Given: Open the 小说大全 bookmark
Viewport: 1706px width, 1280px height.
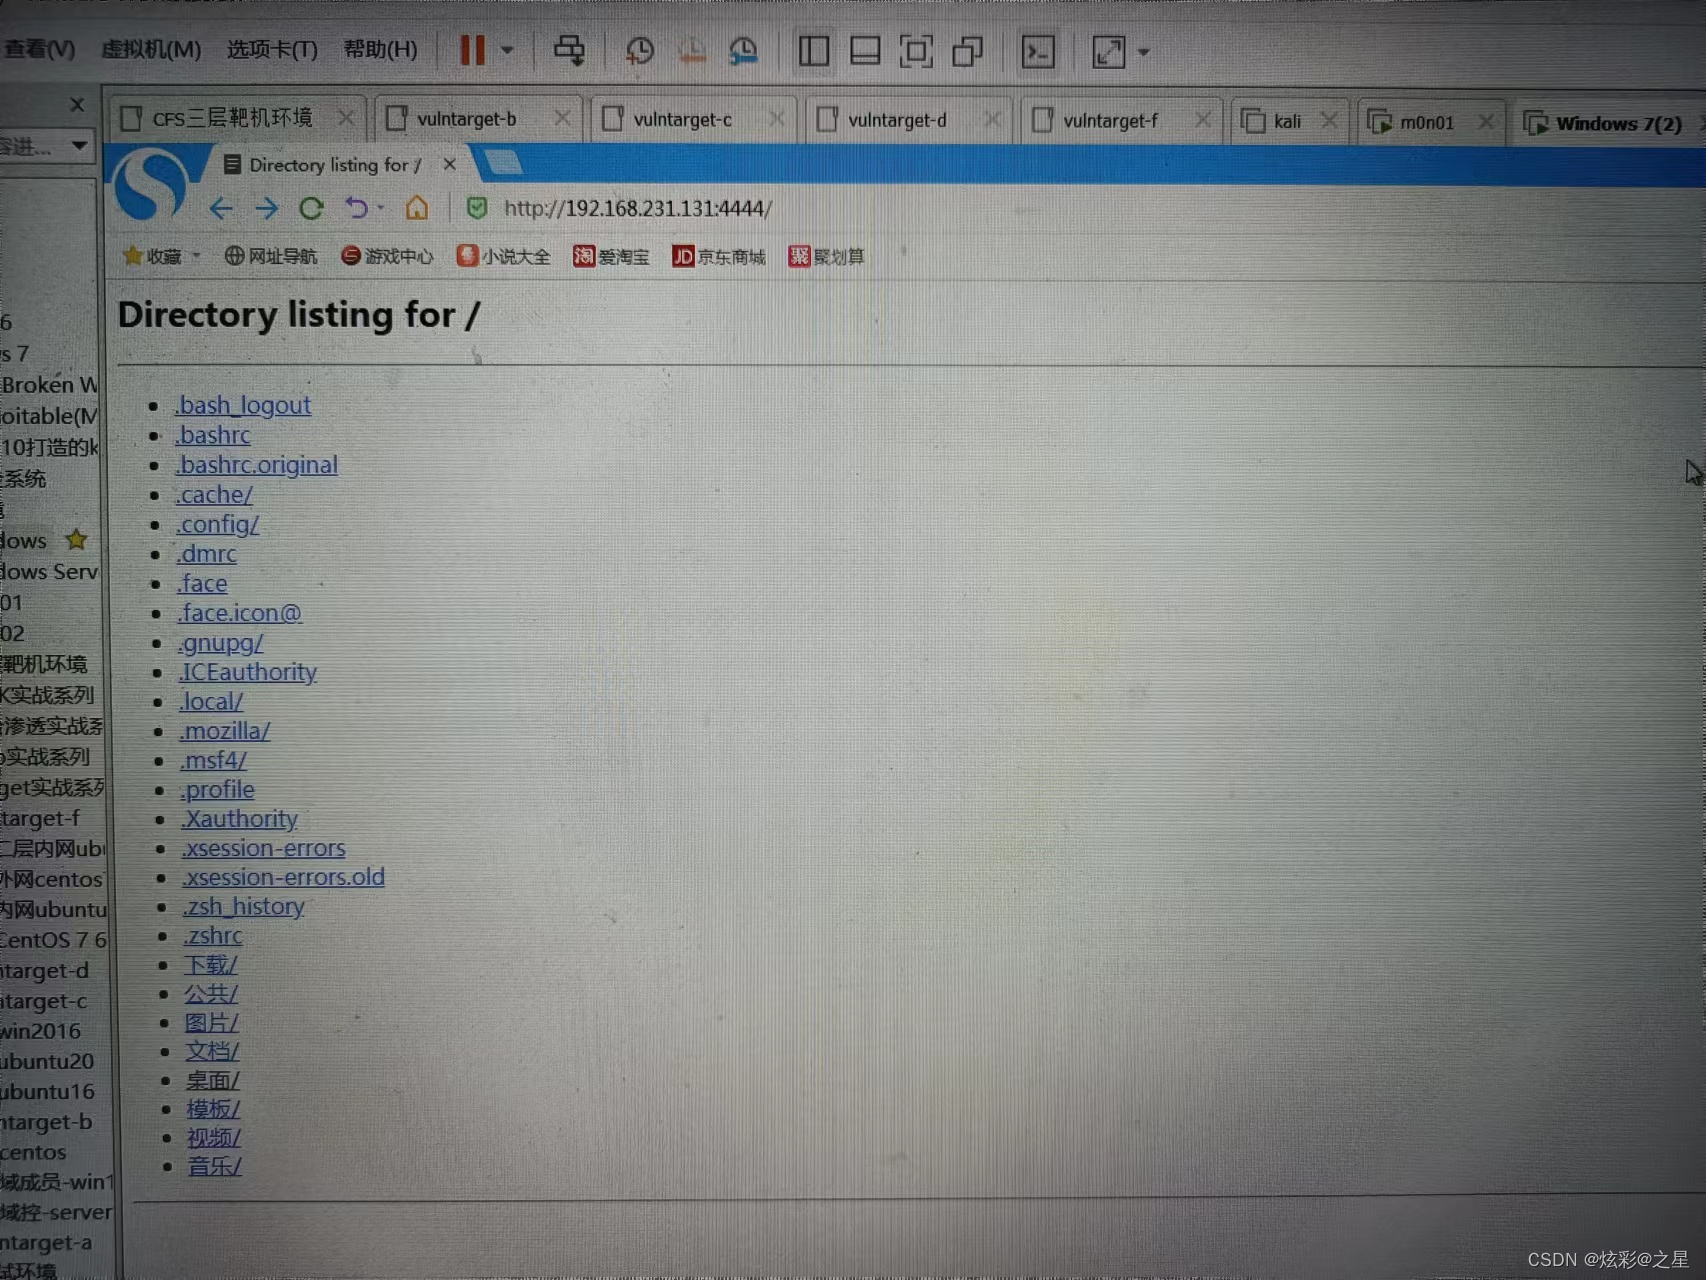Looking at the screenshot, I should tap(503, 256).
